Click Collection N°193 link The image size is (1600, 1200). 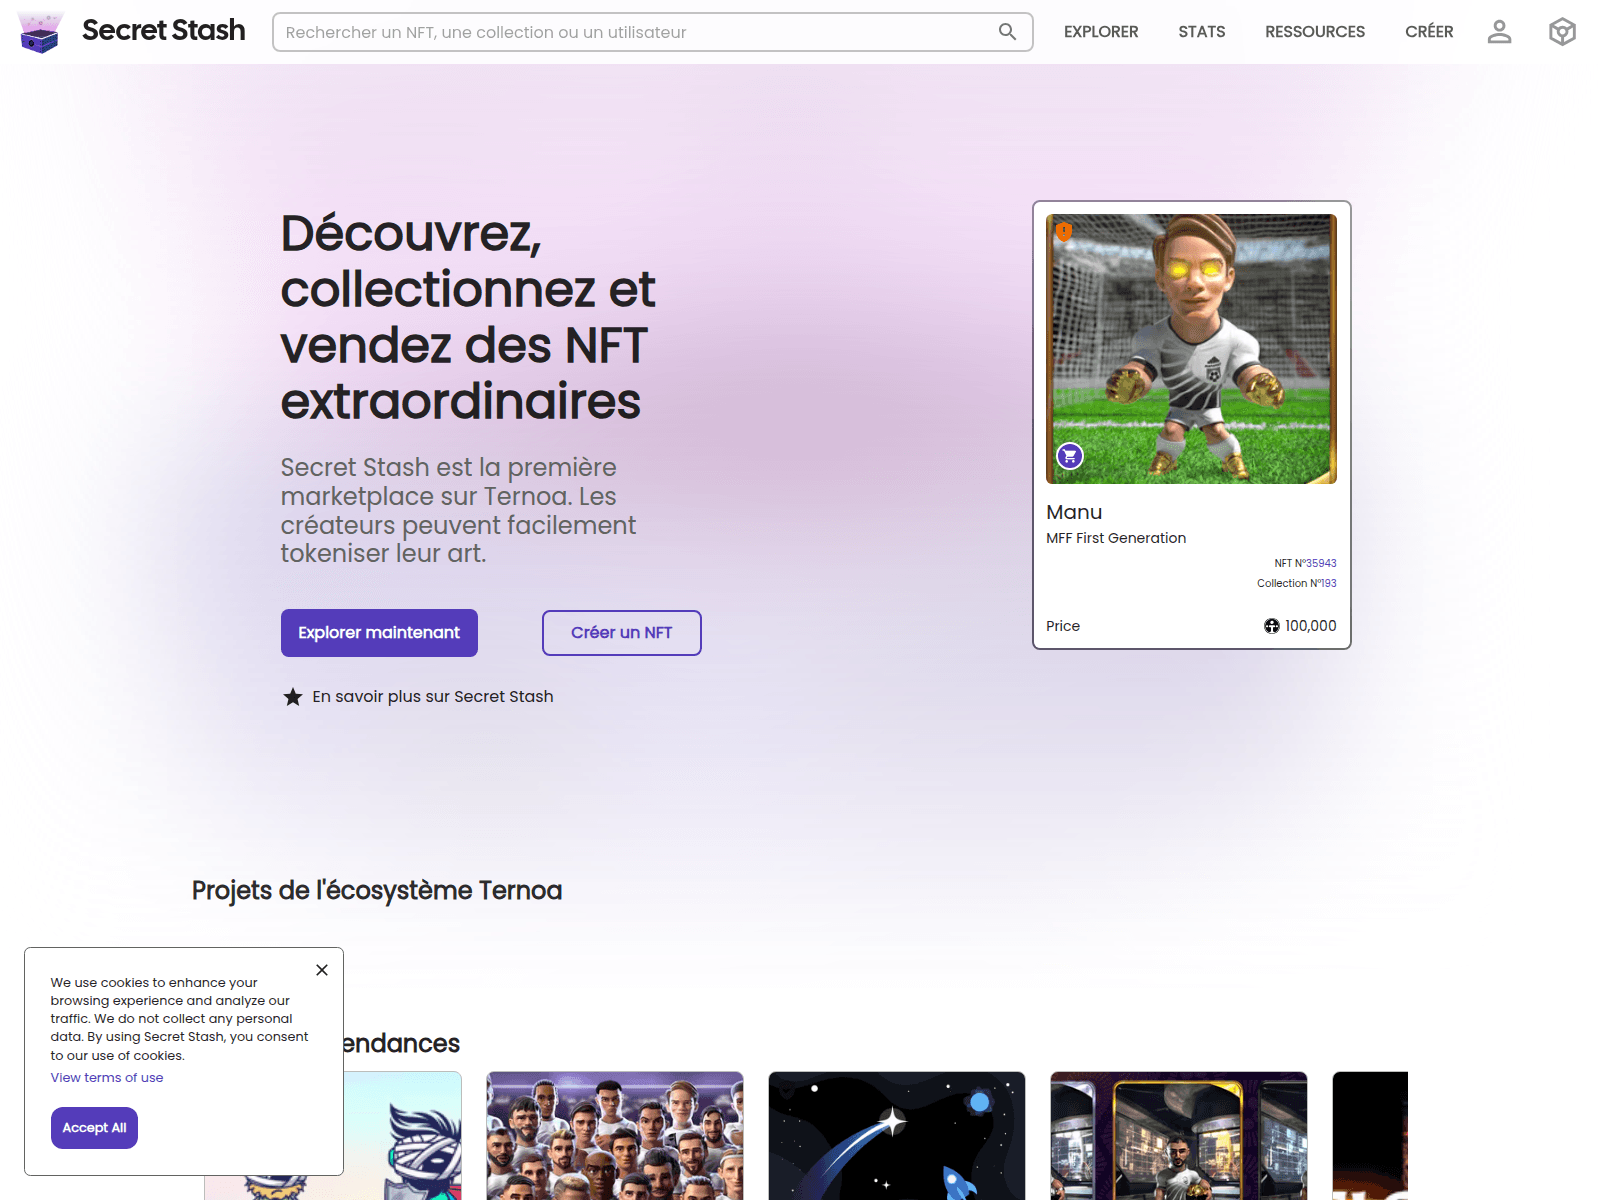[1296, 583]
